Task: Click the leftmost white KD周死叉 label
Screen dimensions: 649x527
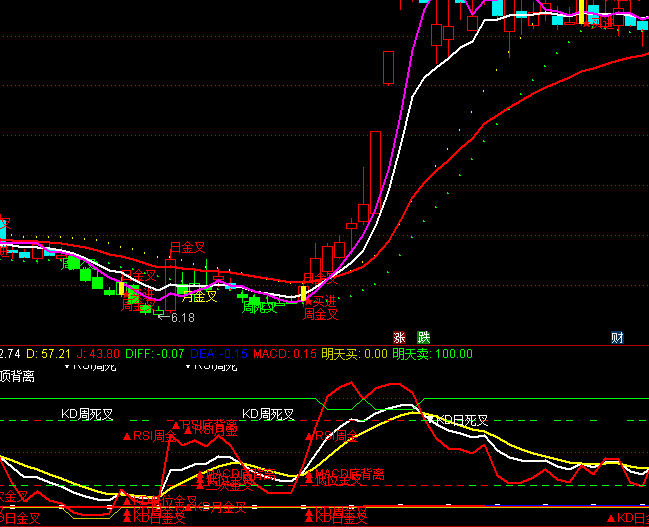Action: pos(87,413)
